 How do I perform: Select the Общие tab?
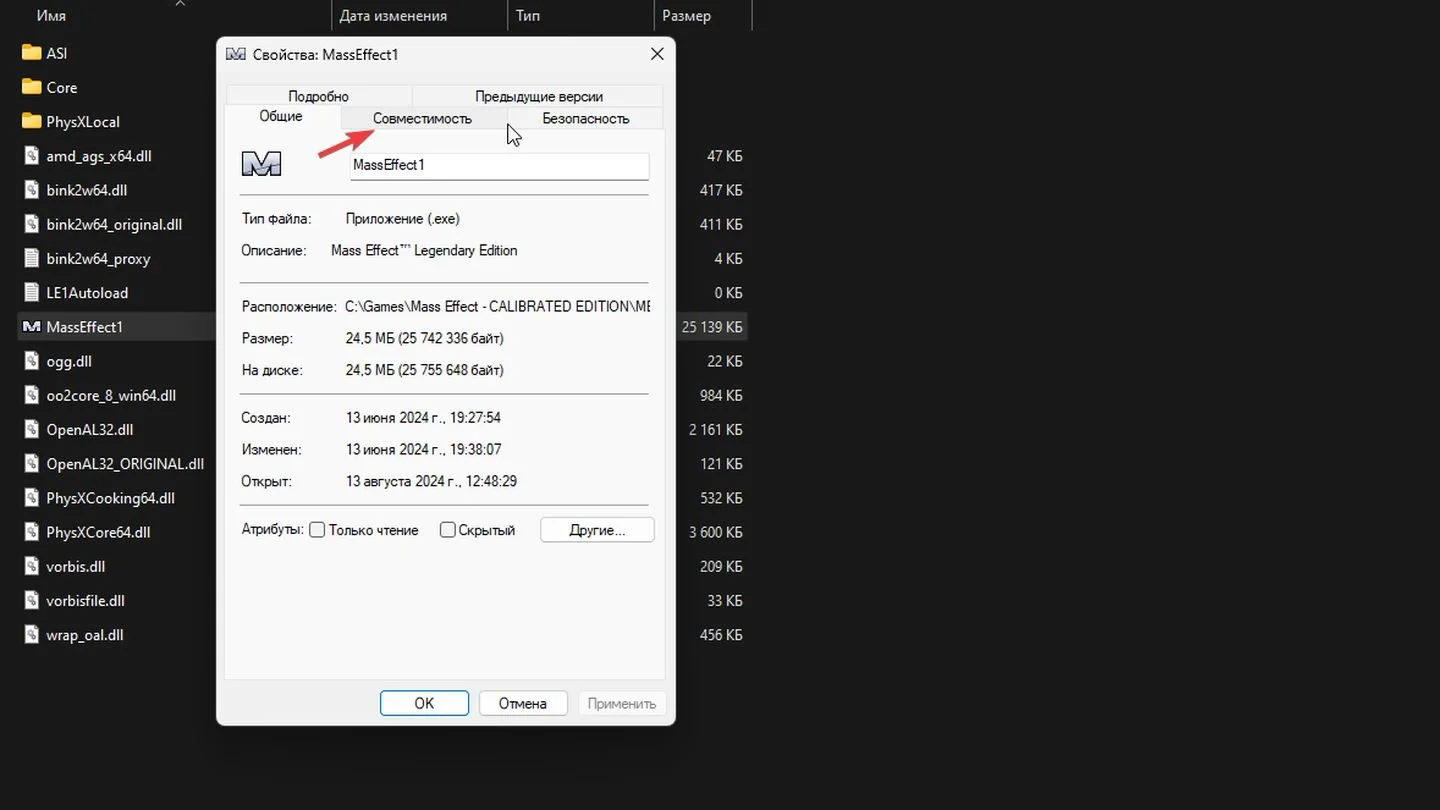click(281, 116)
